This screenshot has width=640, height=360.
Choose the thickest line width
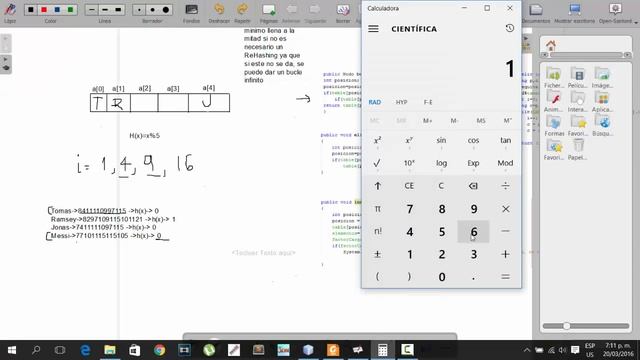point(118,9)
